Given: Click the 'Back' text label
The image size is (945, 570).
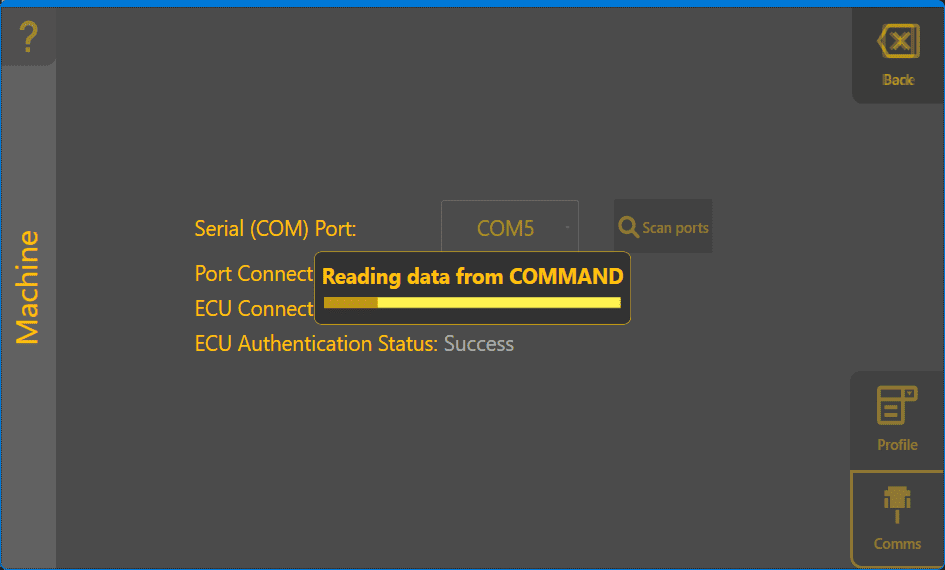Looking at the screenshot, I should [898, 80].
